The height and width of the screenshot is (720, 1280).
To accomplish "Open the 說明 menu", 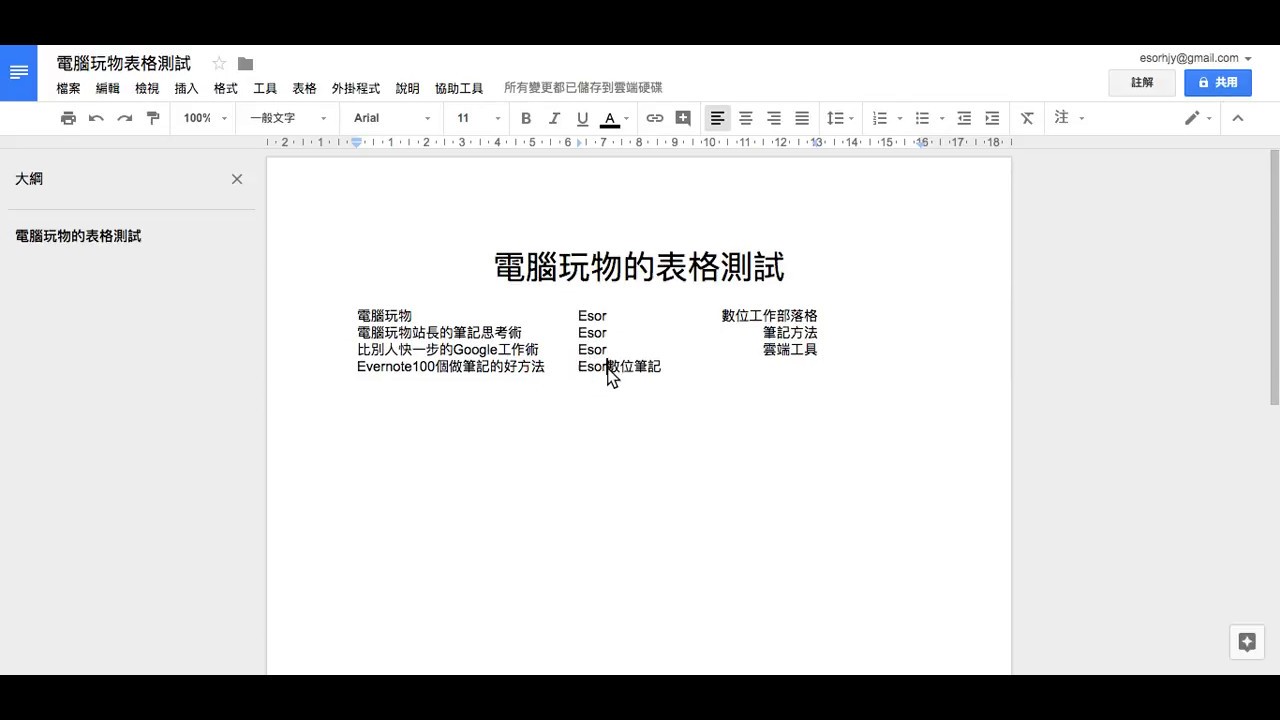I will (x=408, y=89).
